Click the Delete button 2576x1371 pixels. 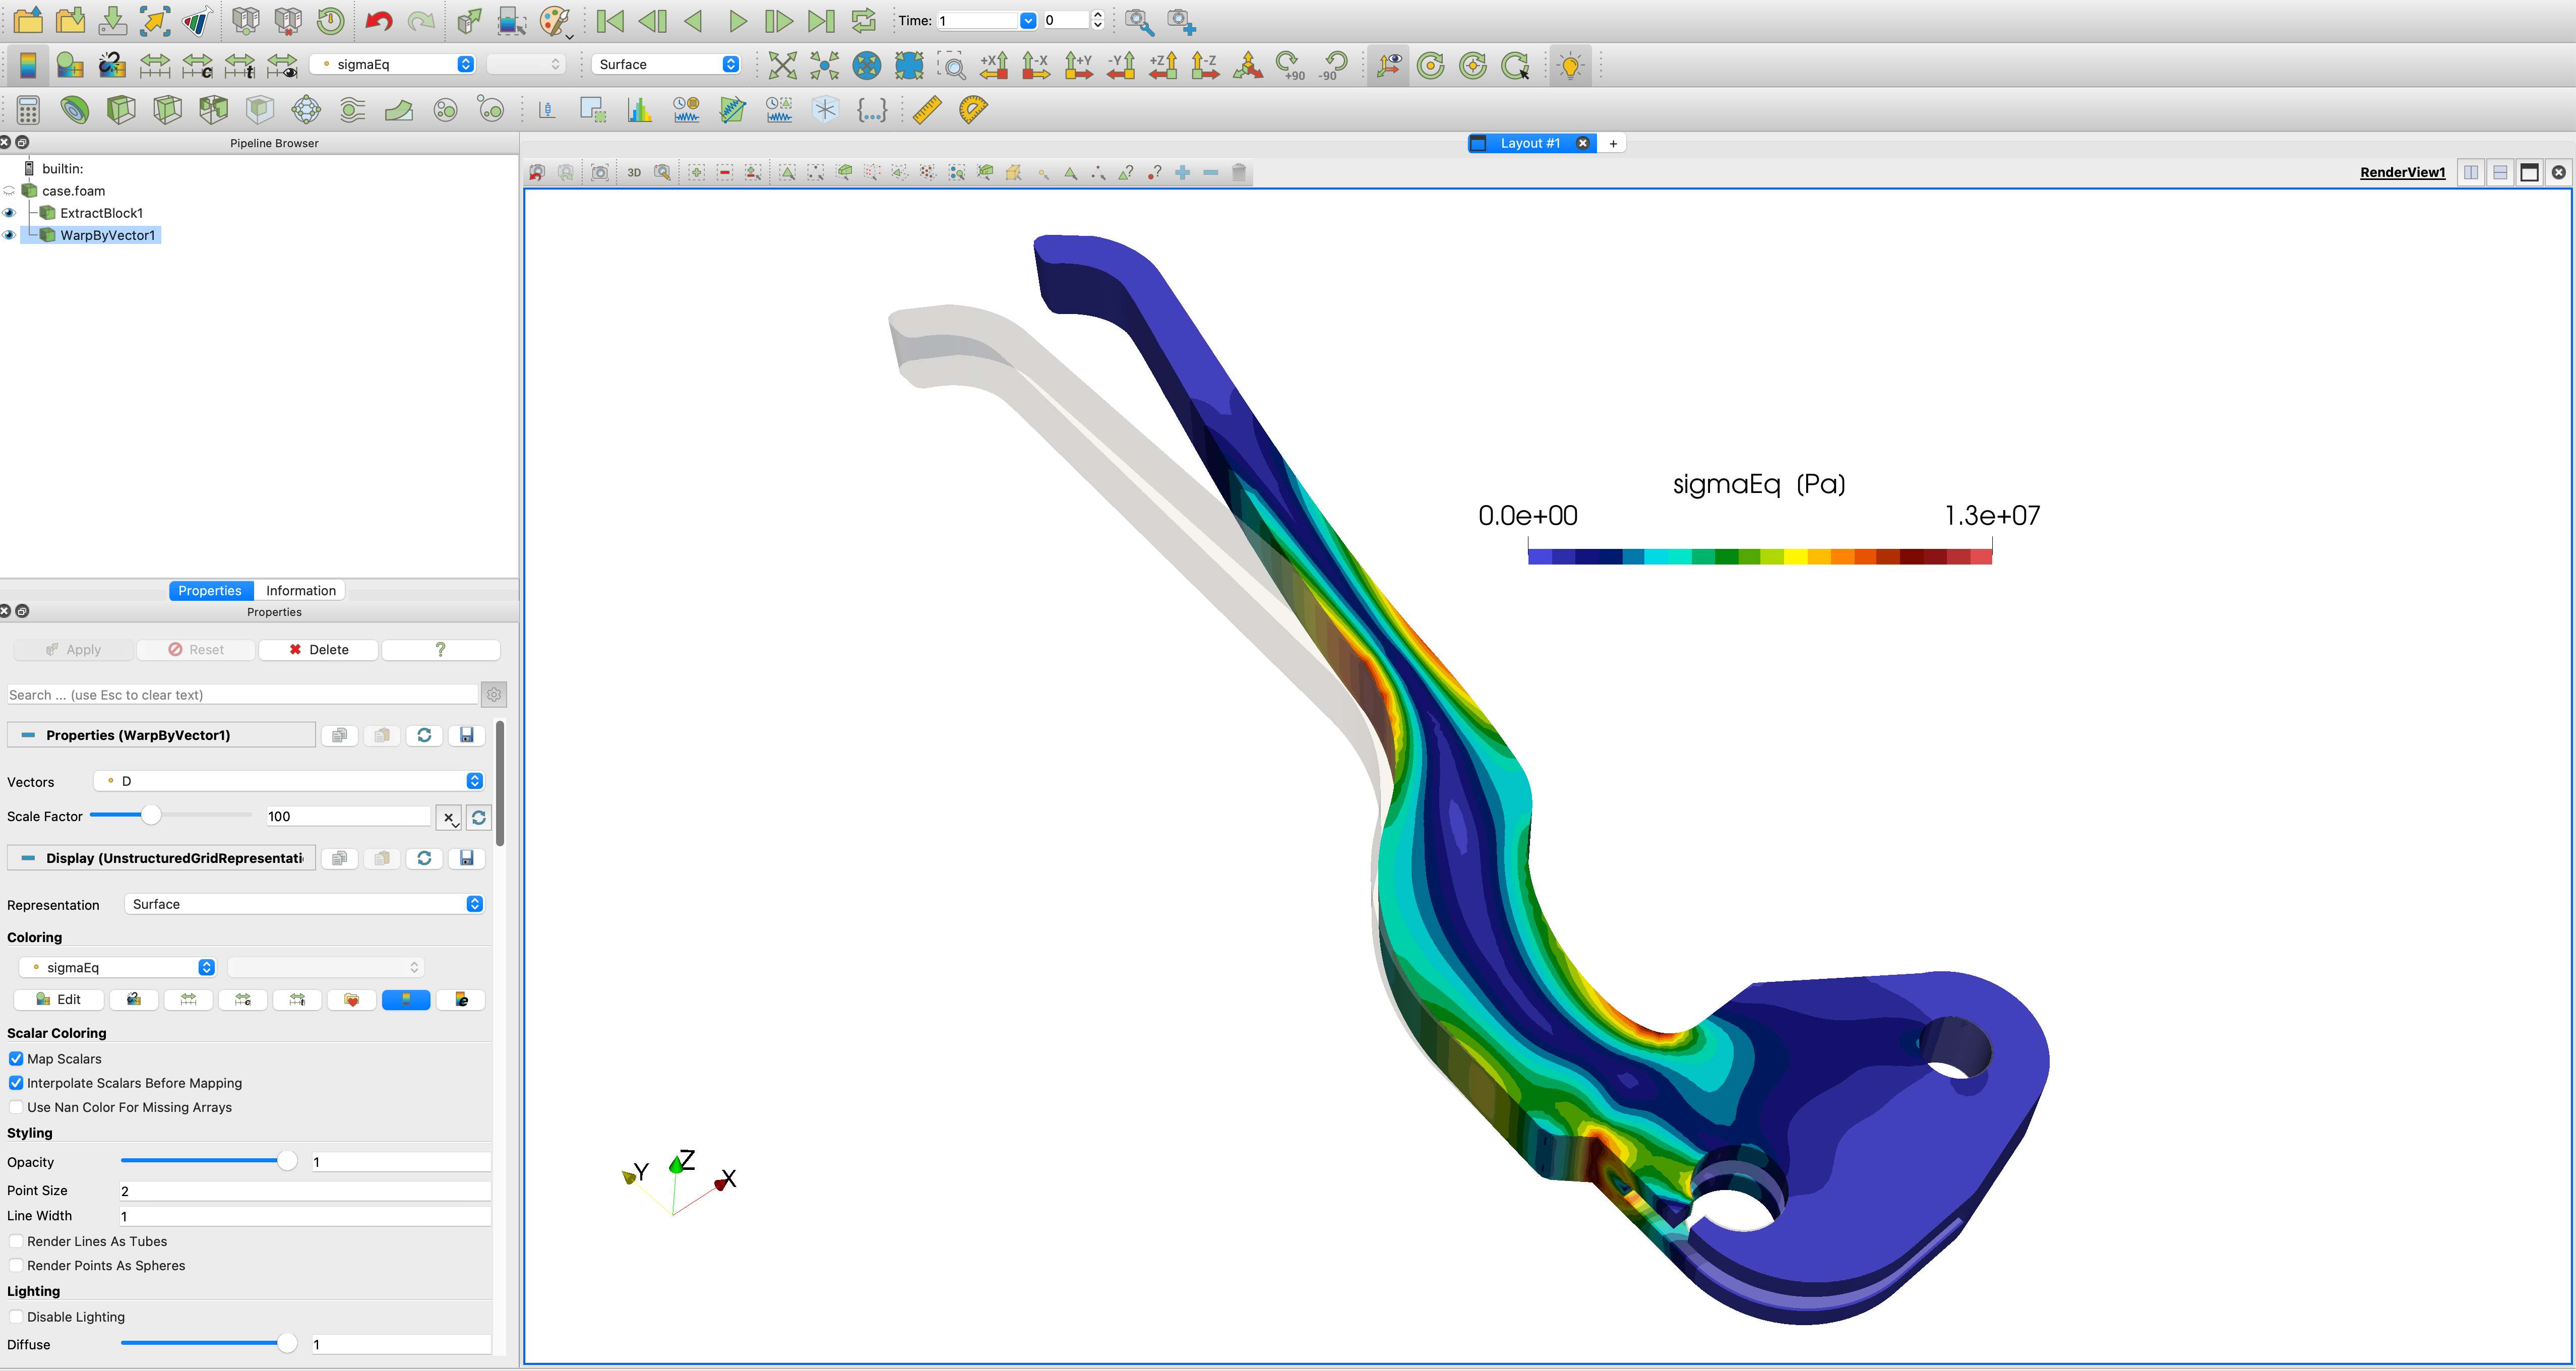pyautogui.click(x=318, y=650)
